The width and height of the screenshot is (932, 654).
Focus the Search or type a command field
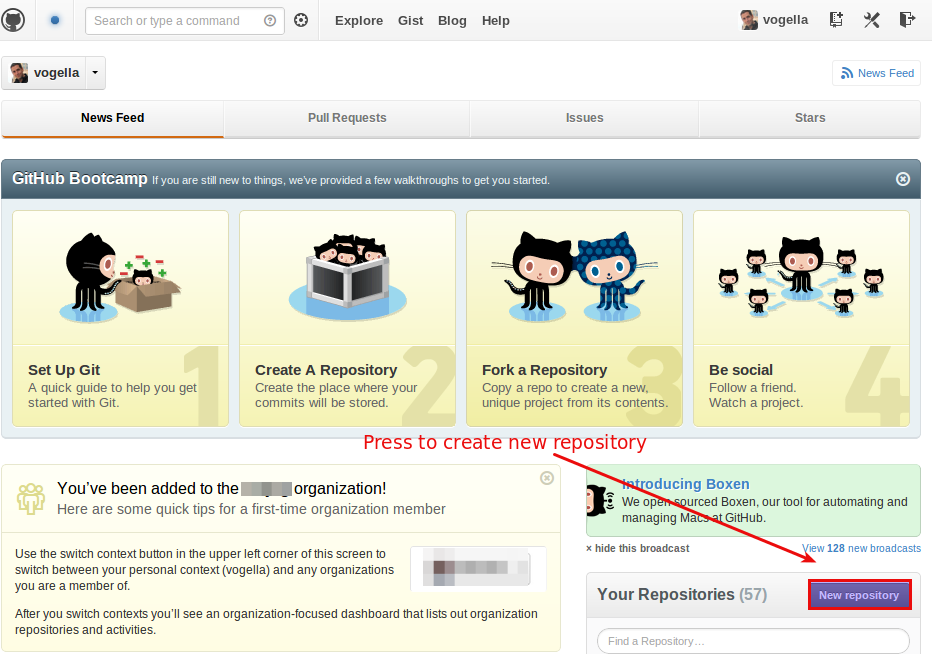click(x=185, y=21)
